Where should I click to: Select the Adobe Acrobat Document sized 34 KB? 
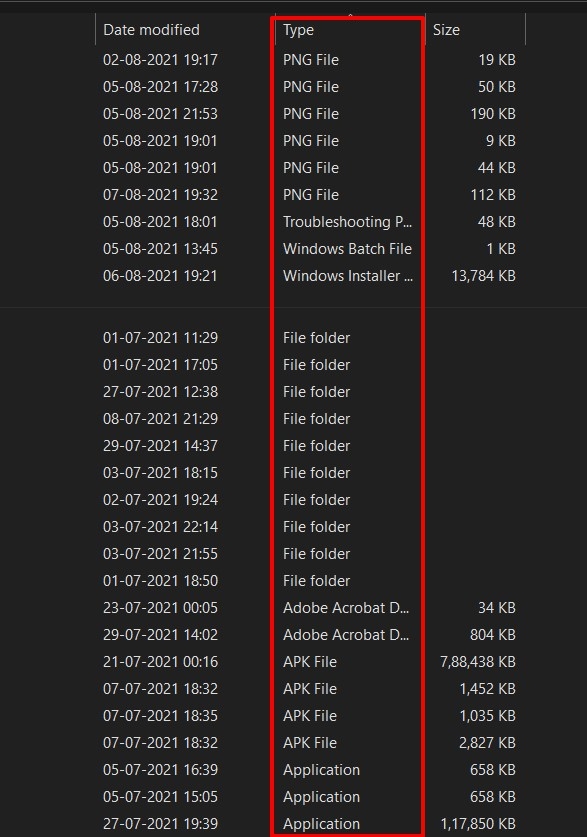point(345,607)
